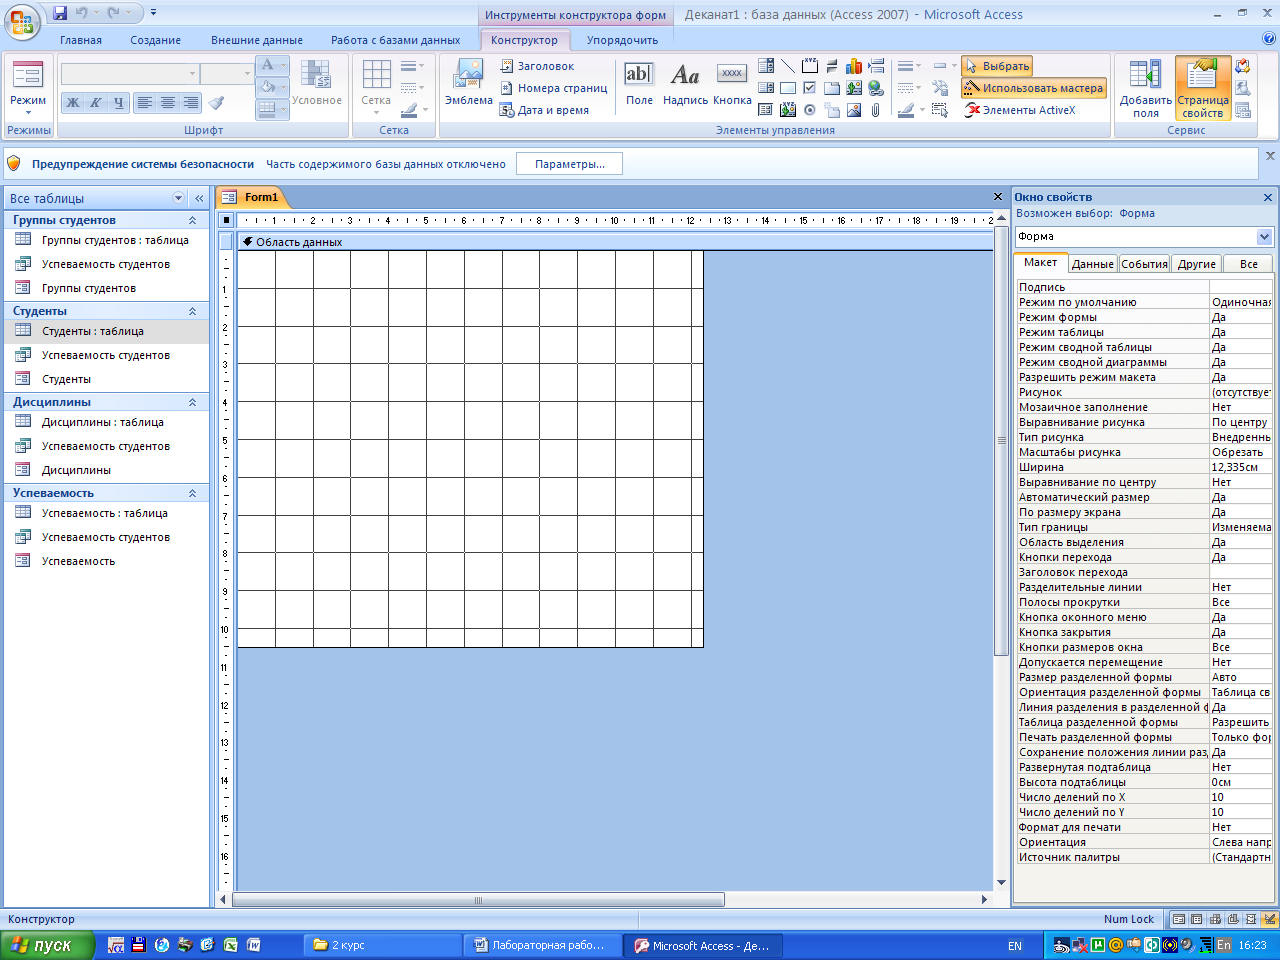Viewport: 1280px width, 960px height.
Task: Align text right
Action: click(x=190, y=102)
